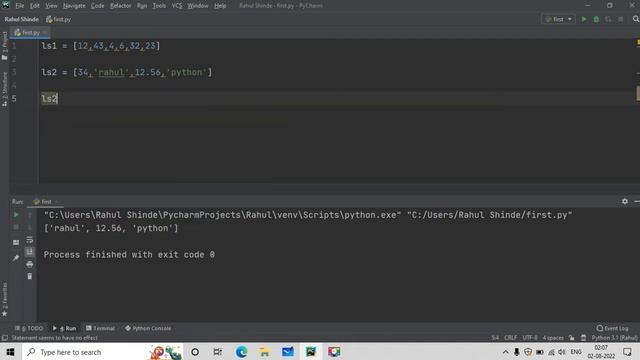The height and width of the screenshot is (360, 640).
Task: Open the File menu
Action: [20, 6]
